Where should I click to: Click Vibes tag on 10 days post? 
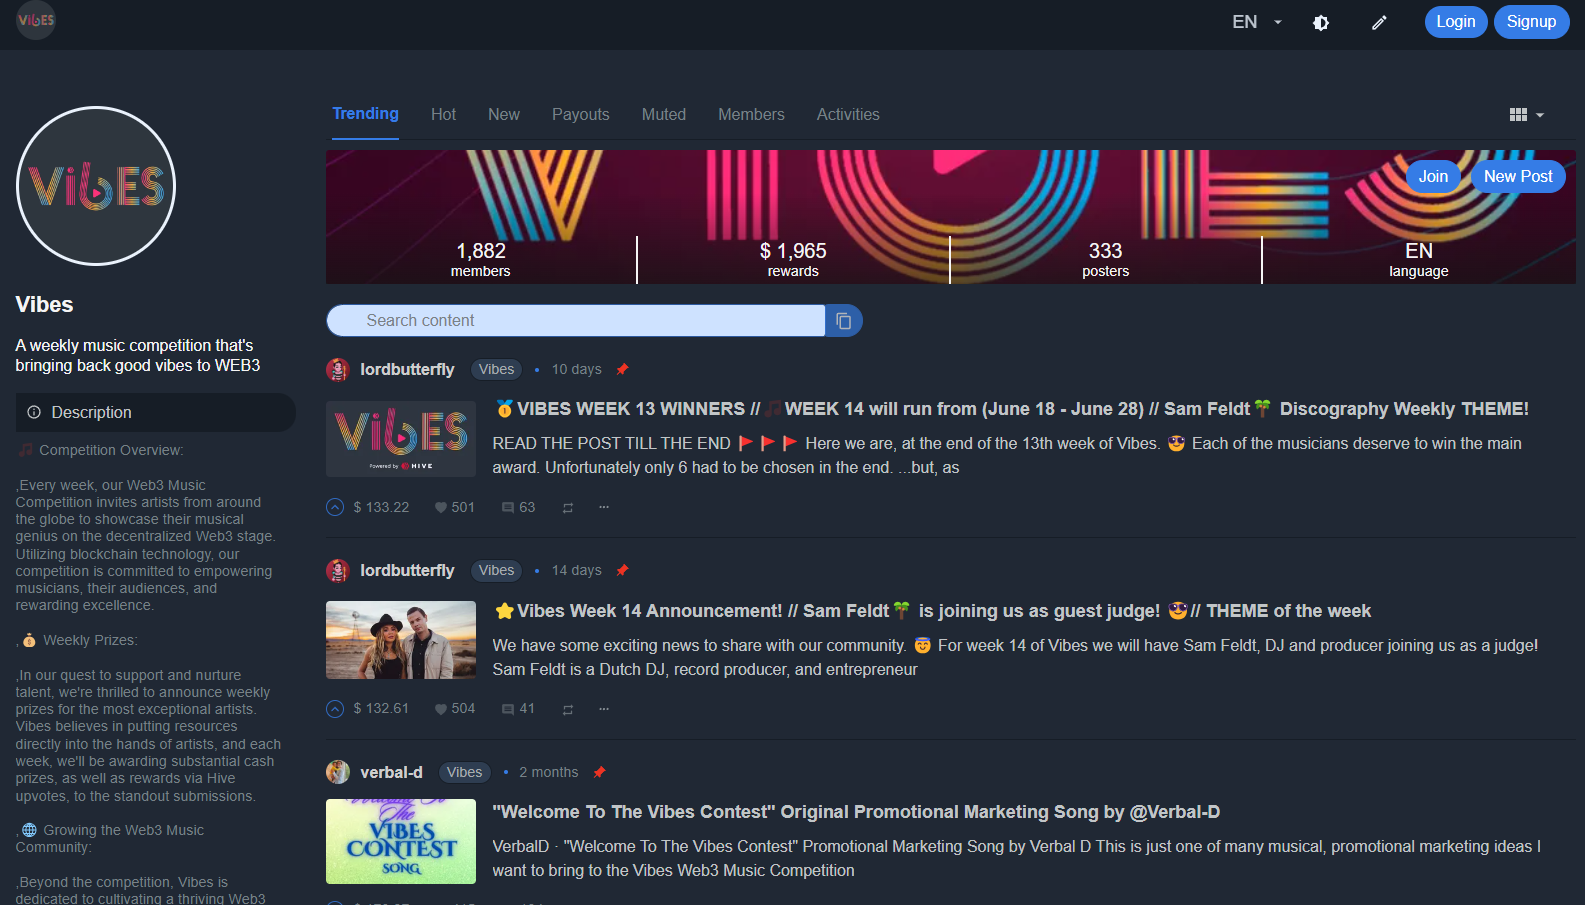[x=496, y=370]
